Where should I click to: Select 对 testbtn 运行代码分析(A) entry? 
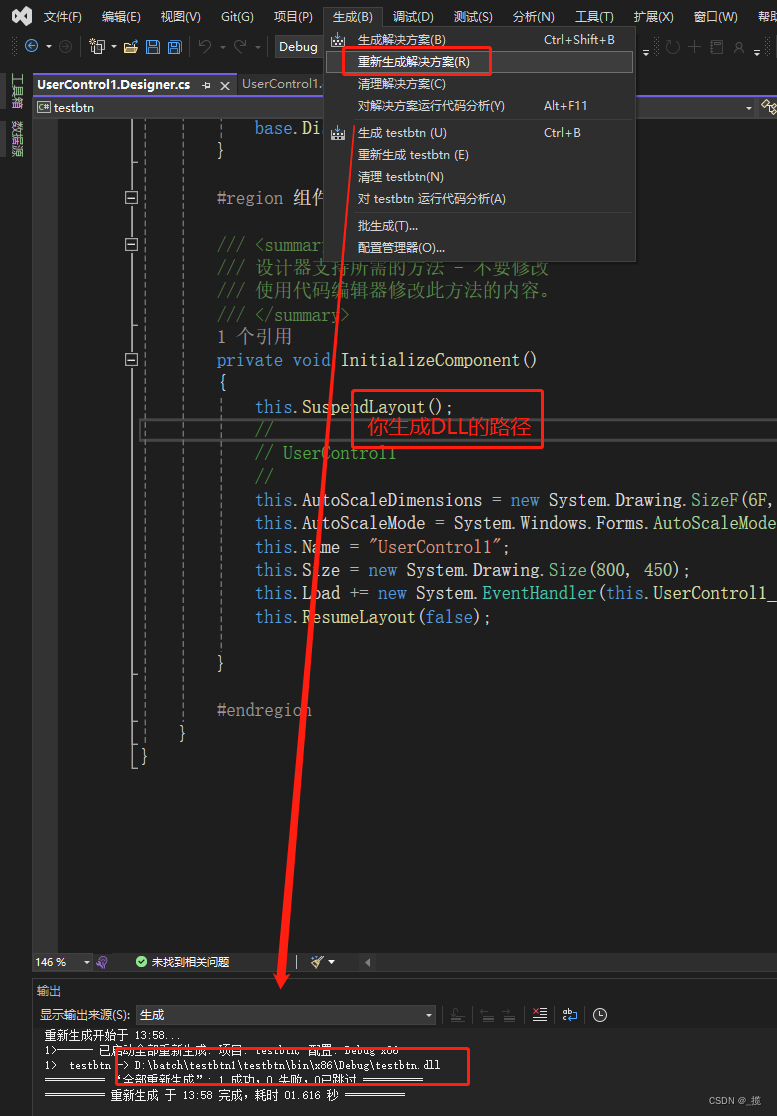click(x=480, y=199)
